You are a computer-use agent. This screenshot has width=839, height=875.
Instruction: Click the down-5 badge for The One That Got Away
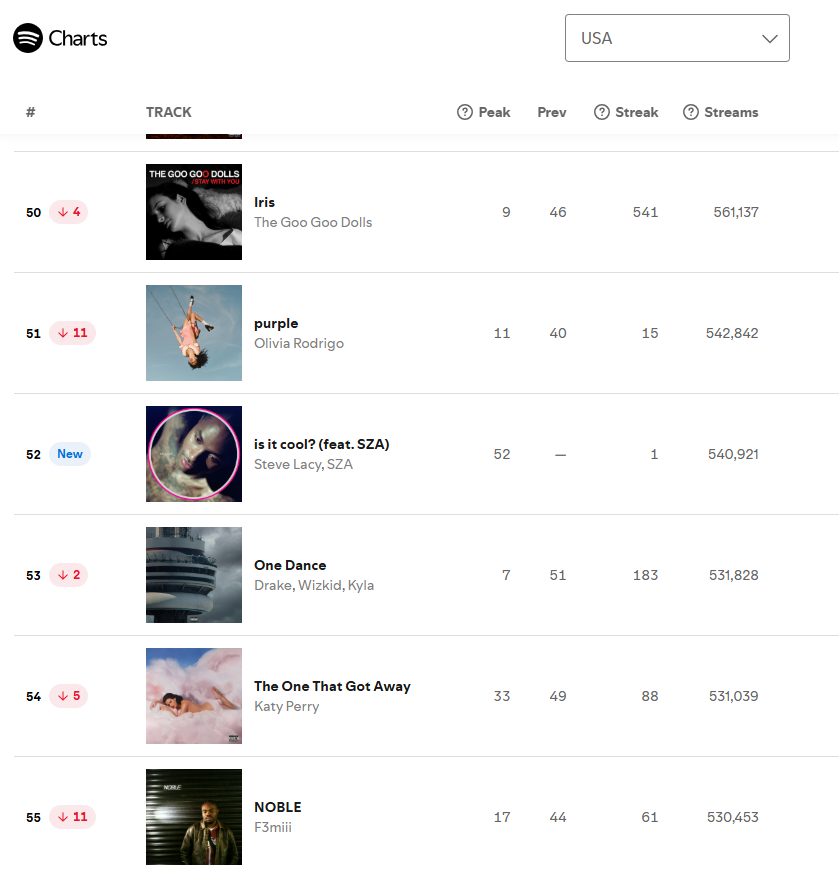[x=69, y=696]
